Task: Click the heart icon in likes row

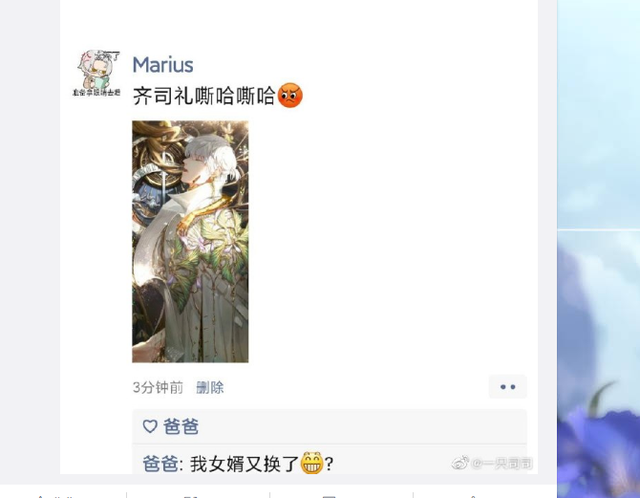Action: tap(150, 427)
